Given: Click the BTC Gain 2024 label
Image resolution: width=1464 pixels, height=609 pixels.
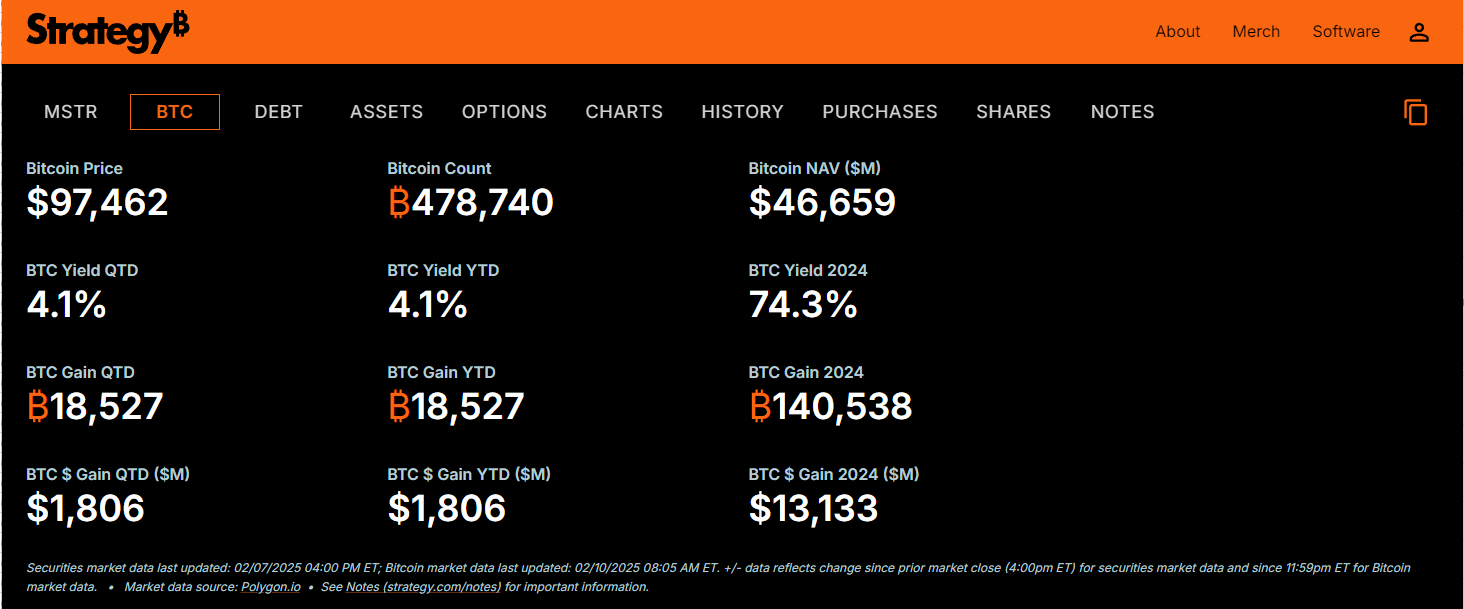Looking at the screenshot, I should point(806,372).
